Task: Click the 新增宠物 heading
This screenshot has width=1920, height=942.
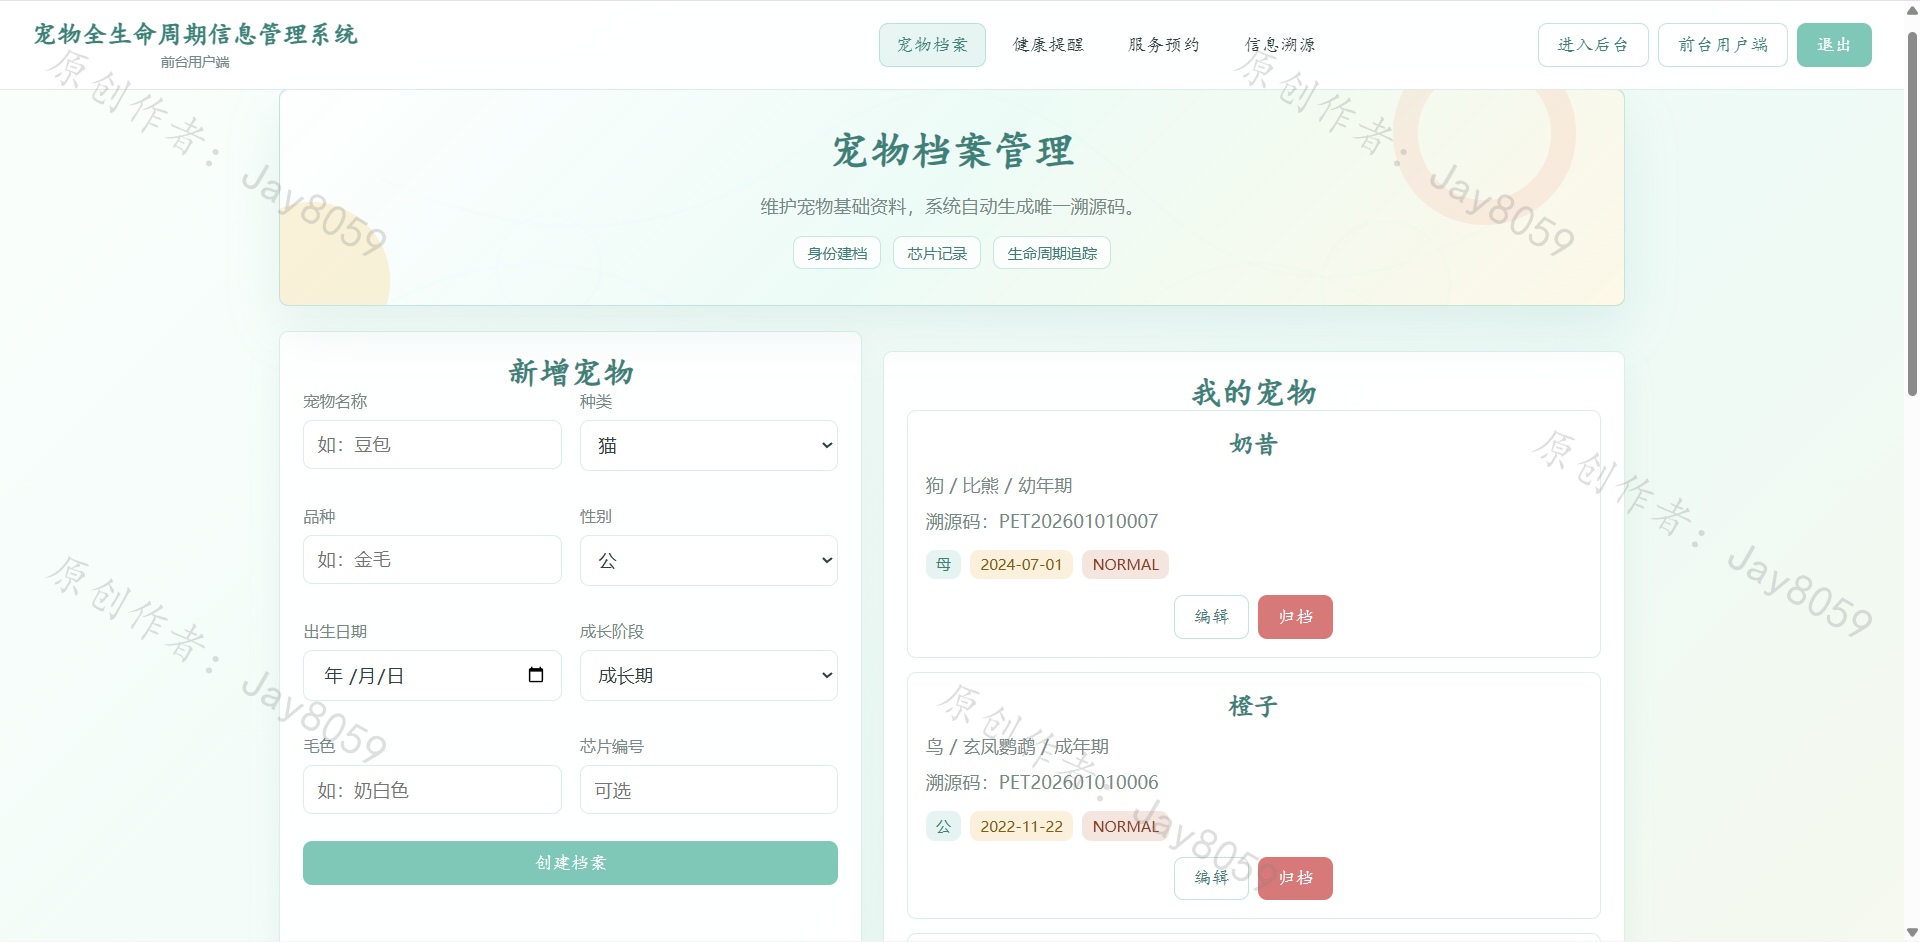Action: coord(570,372)
